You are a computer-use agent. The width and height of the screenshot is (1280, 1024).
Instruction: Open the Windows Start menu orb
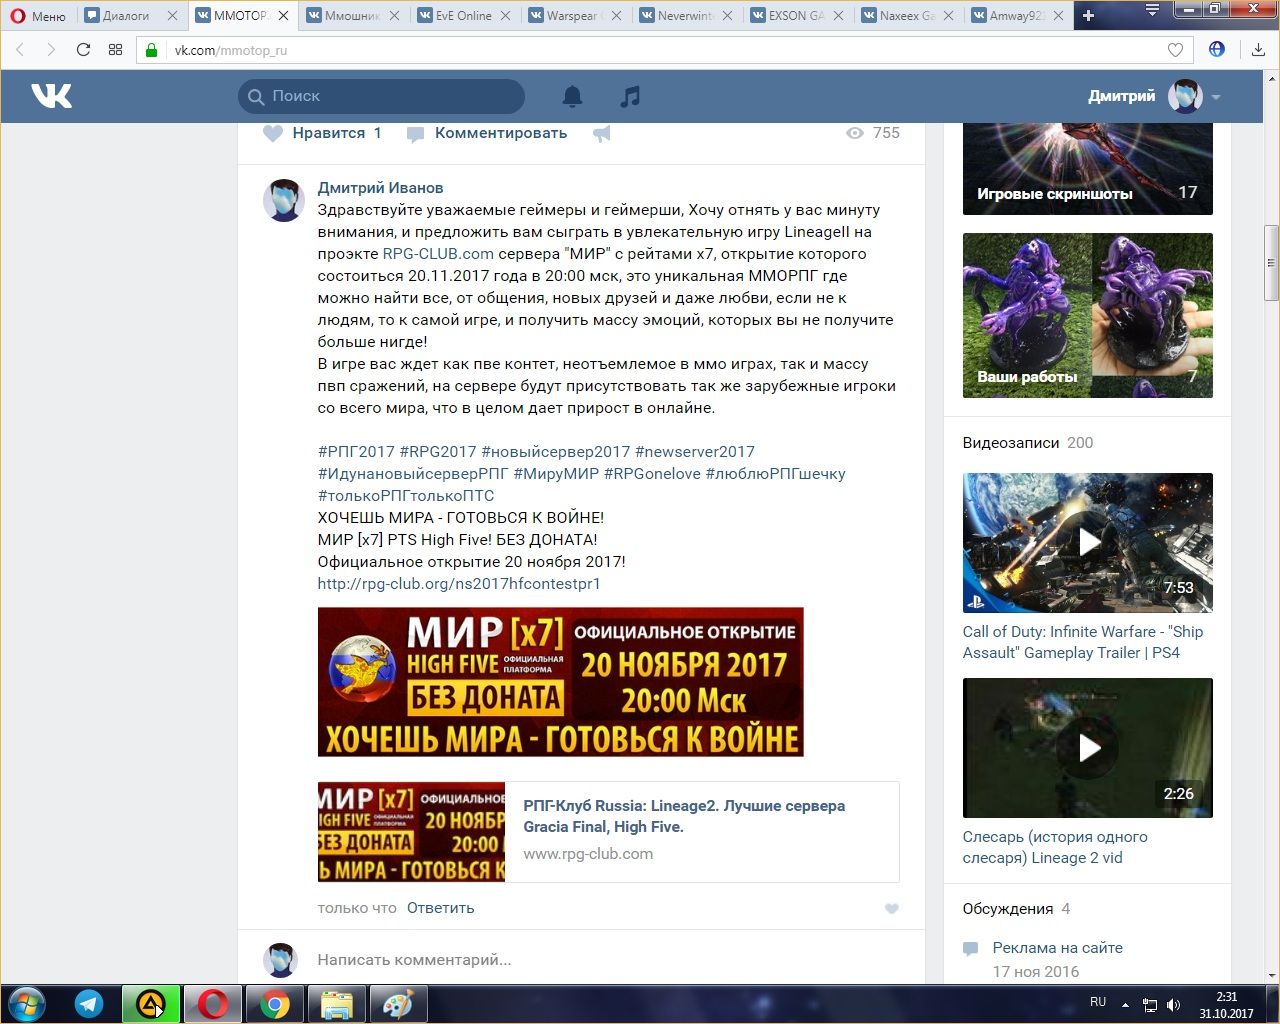(27, 1004)
